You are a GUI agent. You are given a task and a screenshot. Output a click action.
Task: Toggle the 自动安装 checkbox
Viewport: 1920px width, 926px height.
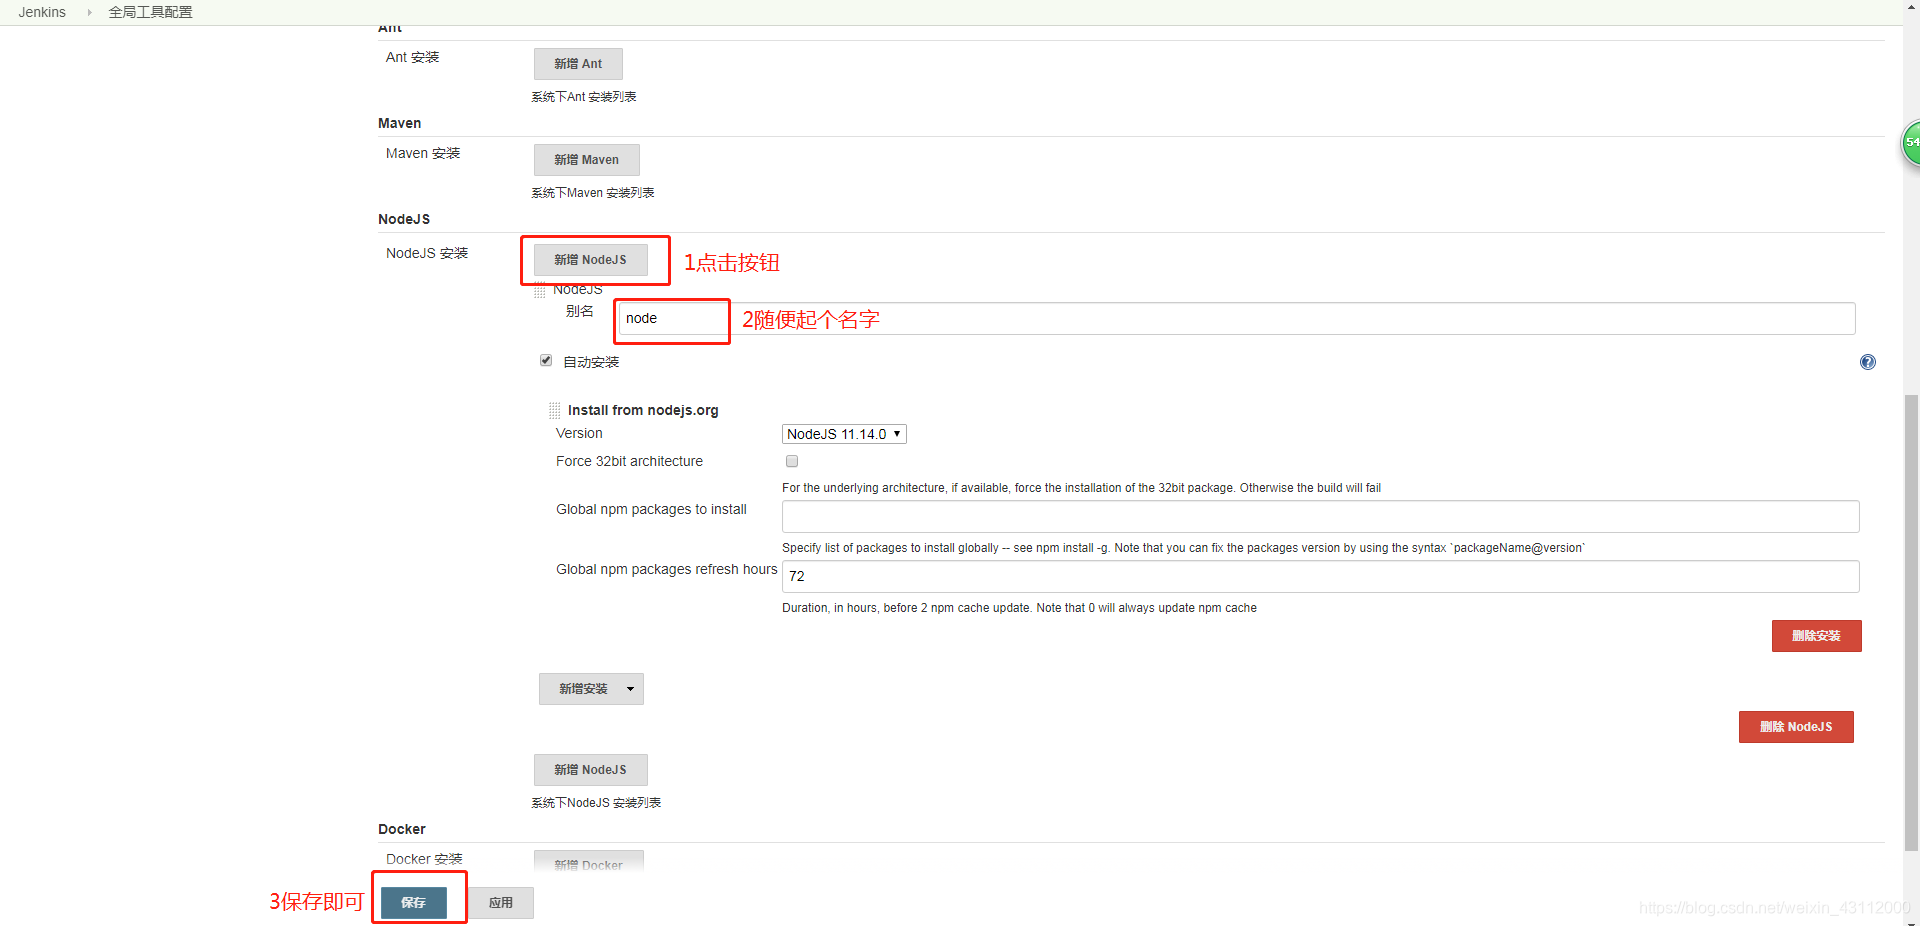coord(546,360)
